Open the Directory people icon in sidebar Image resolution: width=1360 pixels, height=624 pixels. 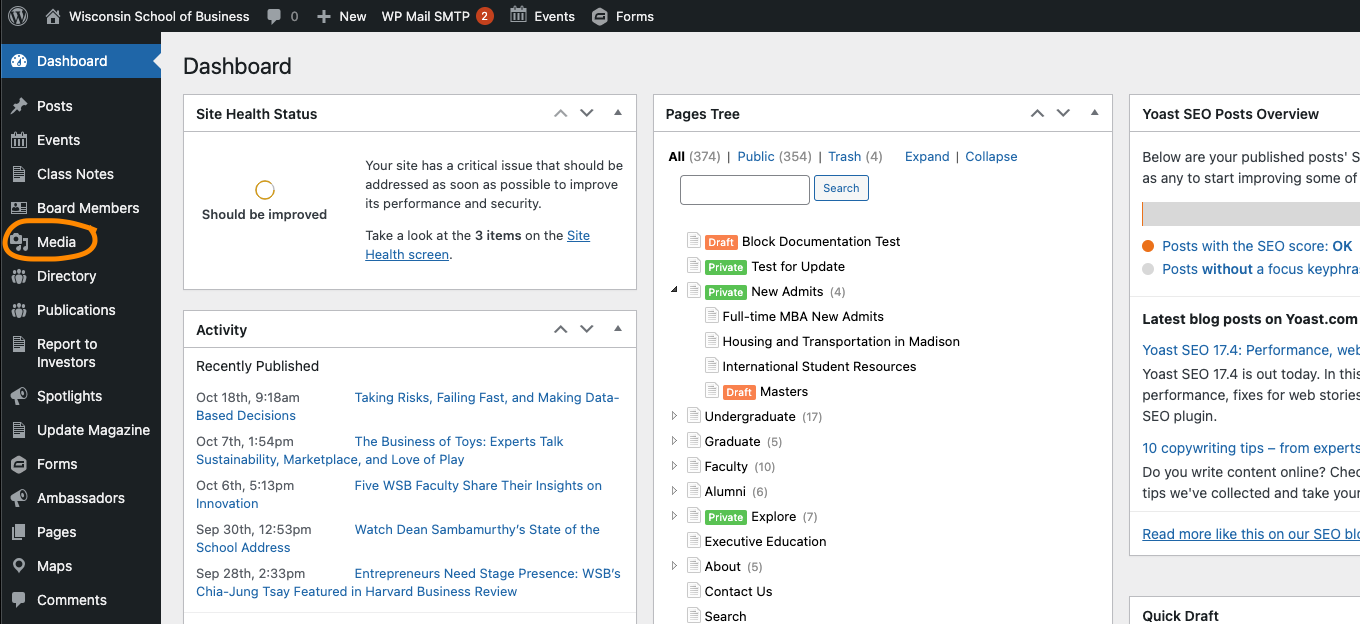19,276
